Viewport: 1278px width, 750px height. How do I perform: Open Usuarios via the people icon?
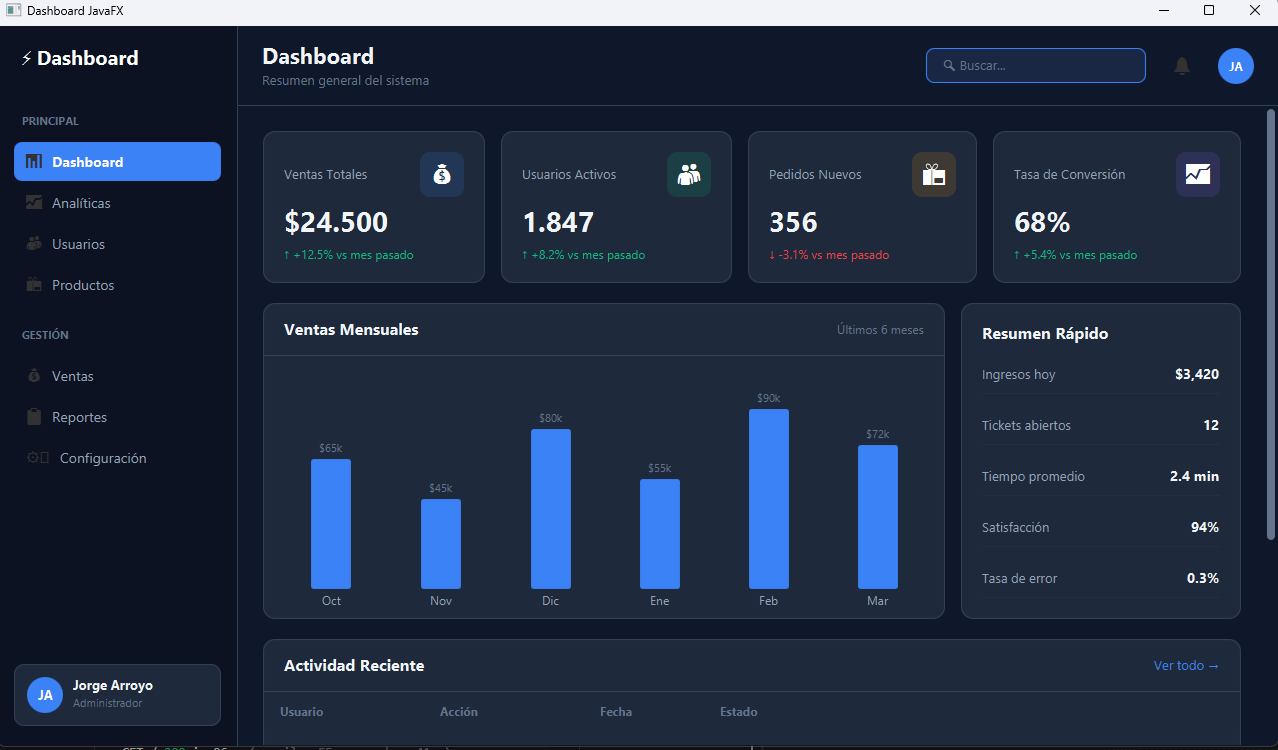click(33, 243)
